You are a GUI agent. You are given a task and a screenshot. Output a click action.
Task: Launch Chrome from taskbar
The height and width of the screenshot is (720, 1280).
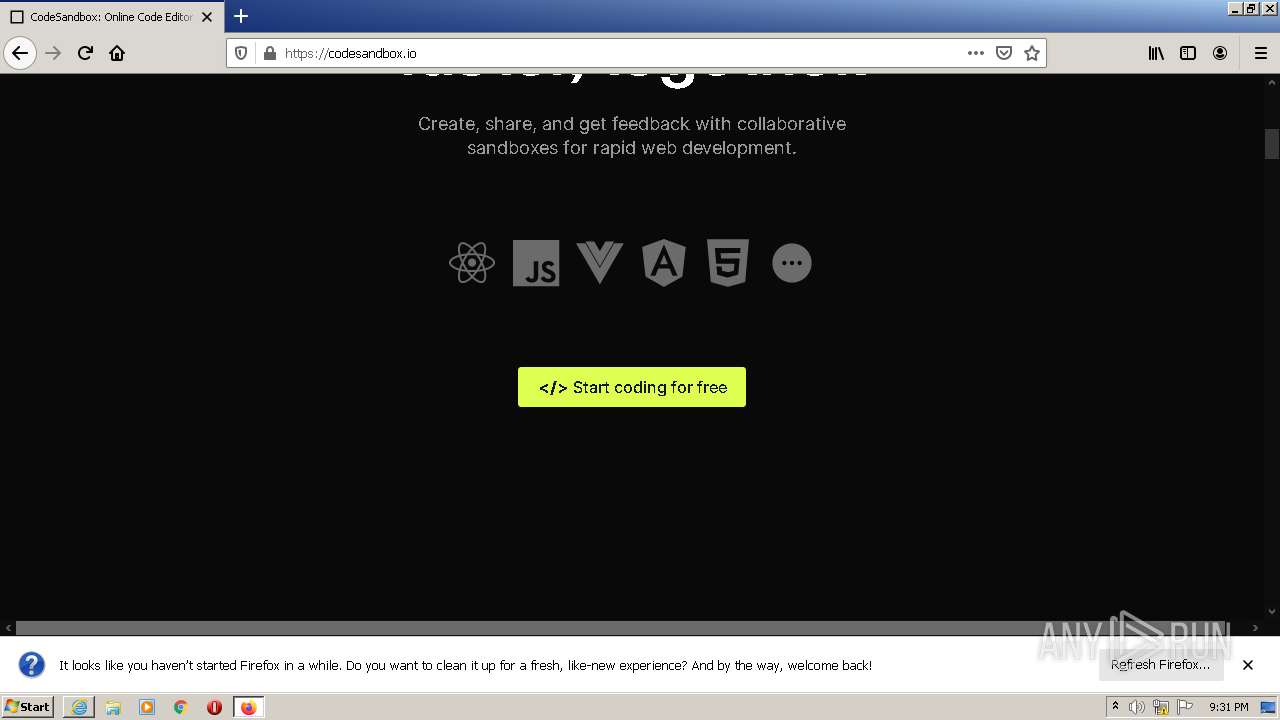[x=181, y=707]
